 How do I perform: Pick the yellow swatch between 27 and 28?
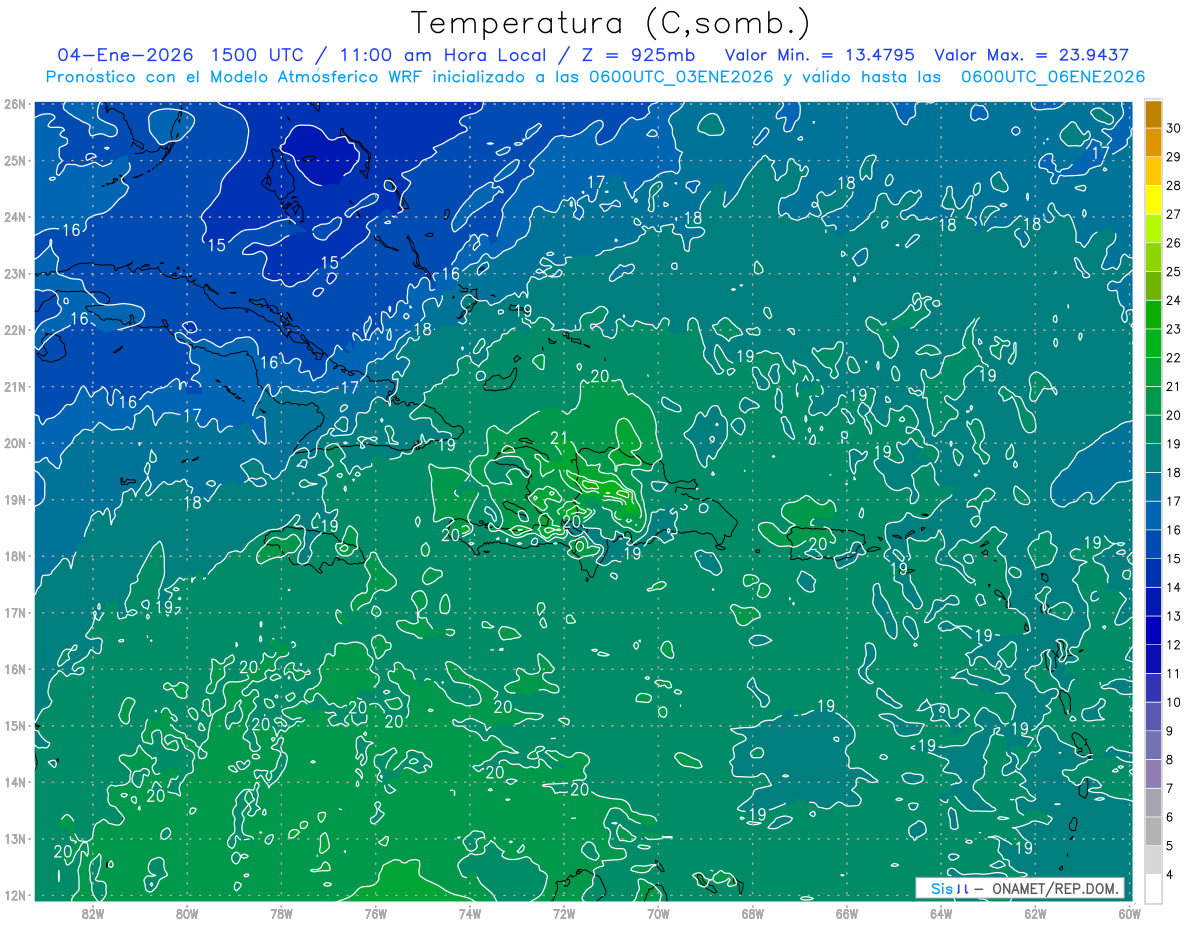pyautogui.click(x=1153, y=199)
